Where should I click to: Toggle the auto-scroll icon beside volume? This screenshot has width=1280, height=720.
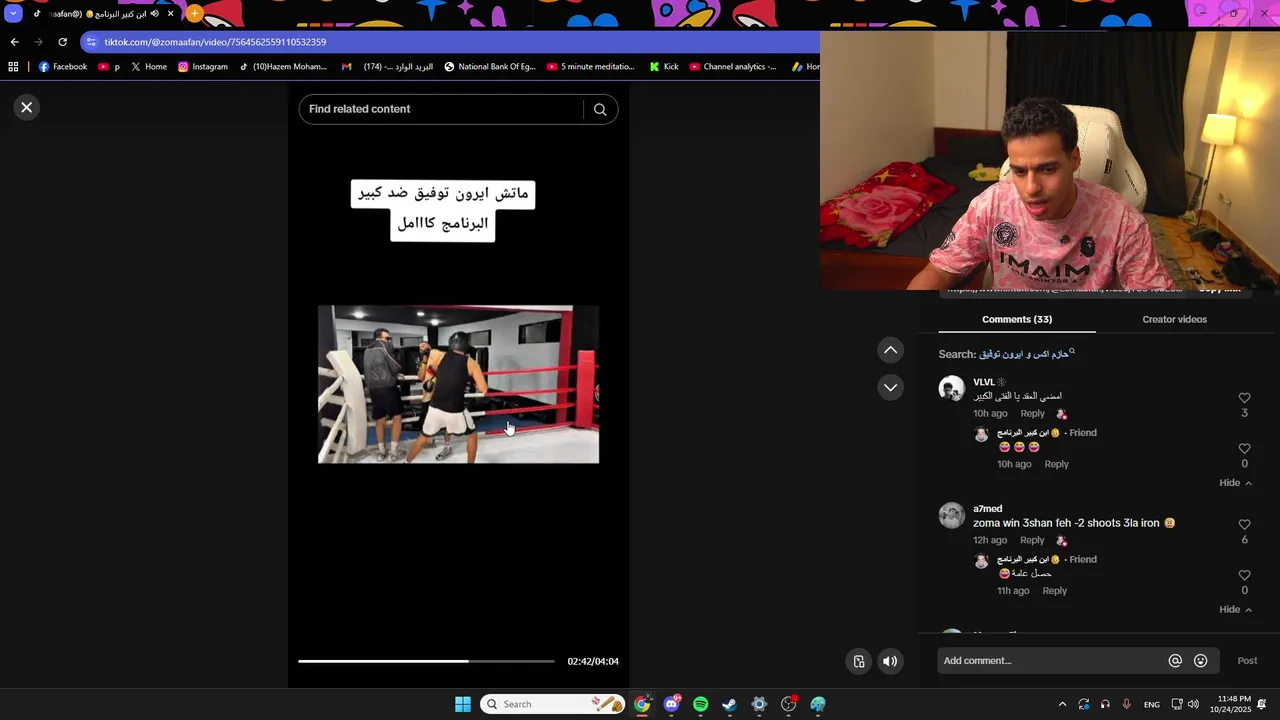point(859,661)
